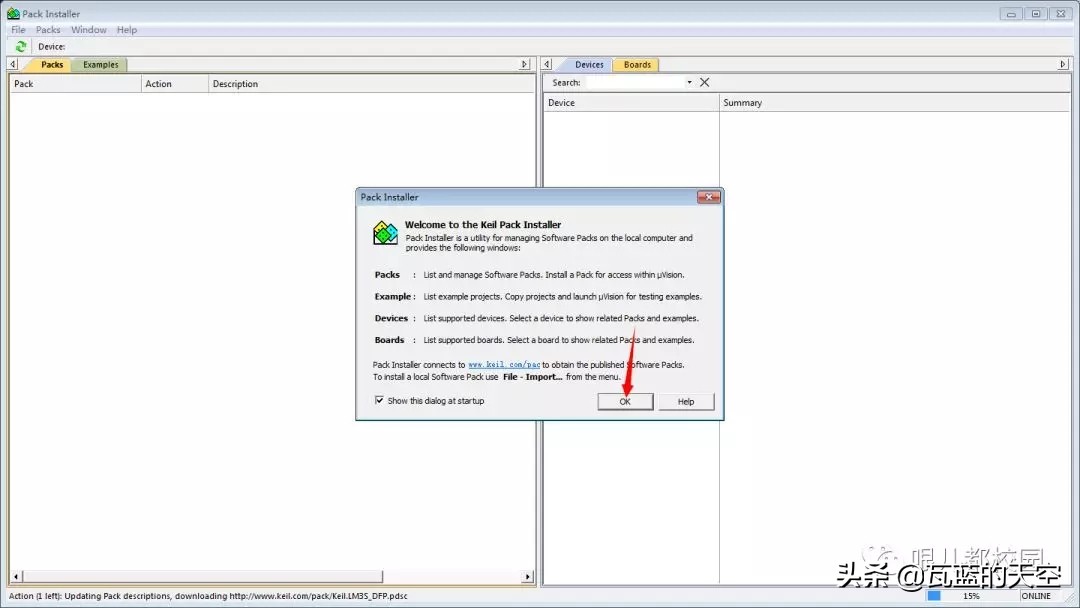Click the Pack column header
The width and height of the screenshot is (1080, 608).
[x=75, y=83]
